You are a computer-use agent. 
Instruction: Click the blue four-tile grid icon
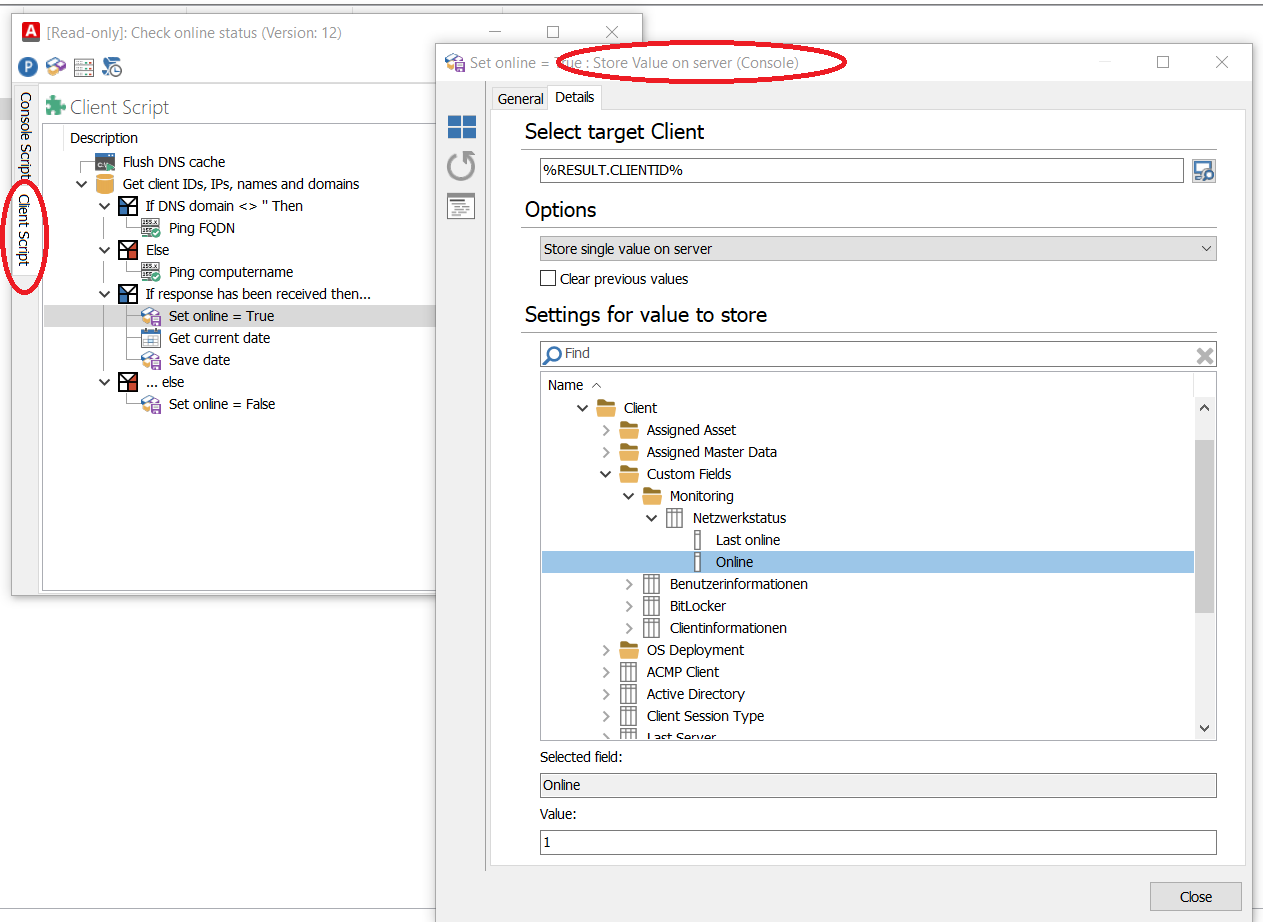coord(462,127)
